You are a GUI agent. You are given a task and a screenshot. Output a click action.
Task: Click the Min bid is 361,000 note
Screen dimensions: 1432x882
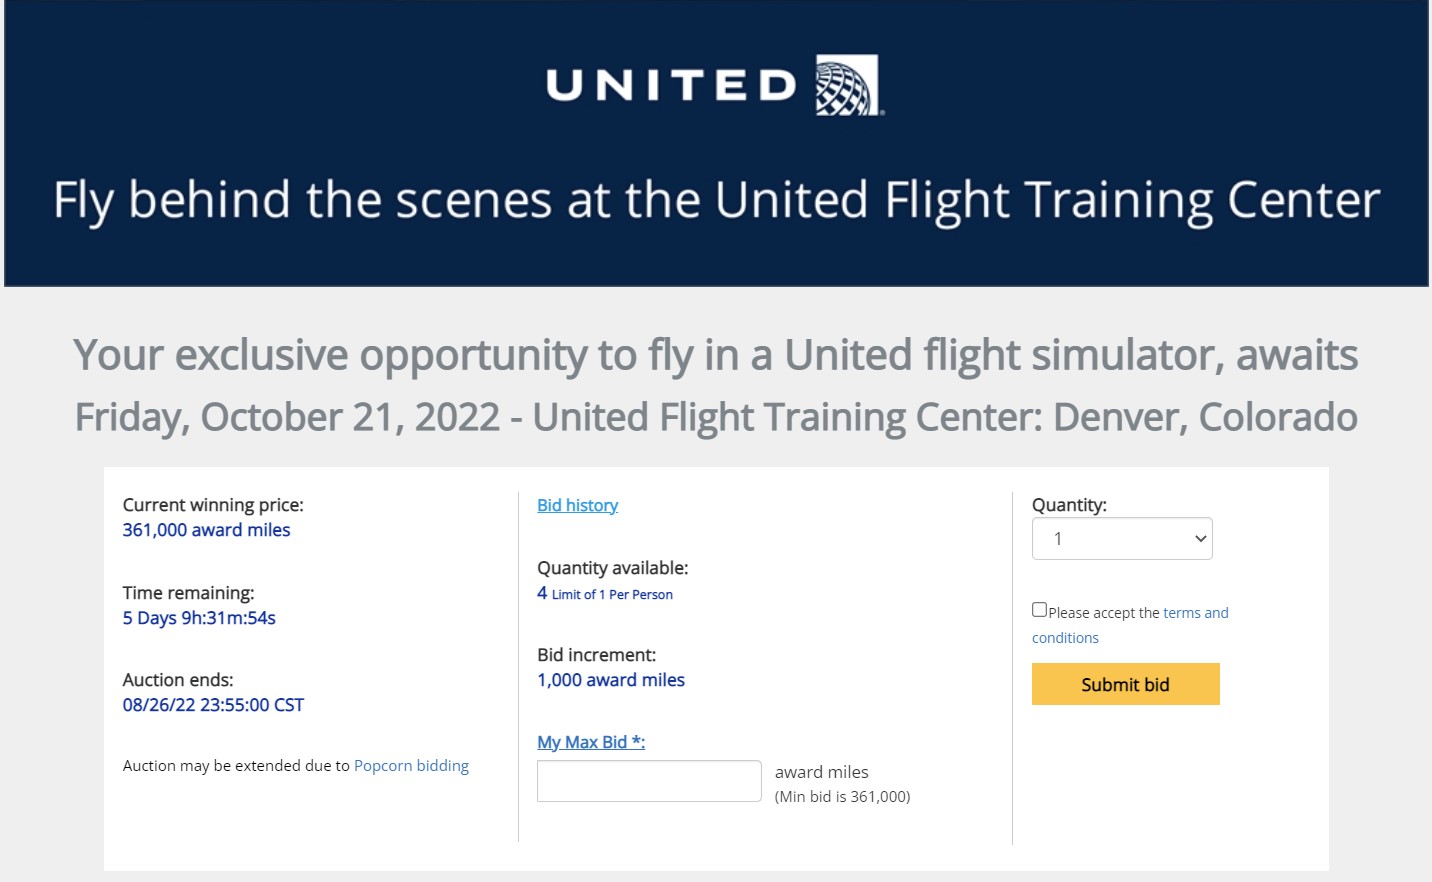[x=843, y=796]
